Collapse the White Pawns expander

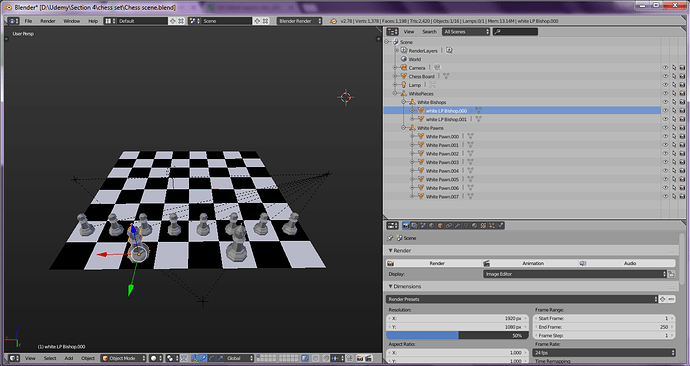point(404,128)
